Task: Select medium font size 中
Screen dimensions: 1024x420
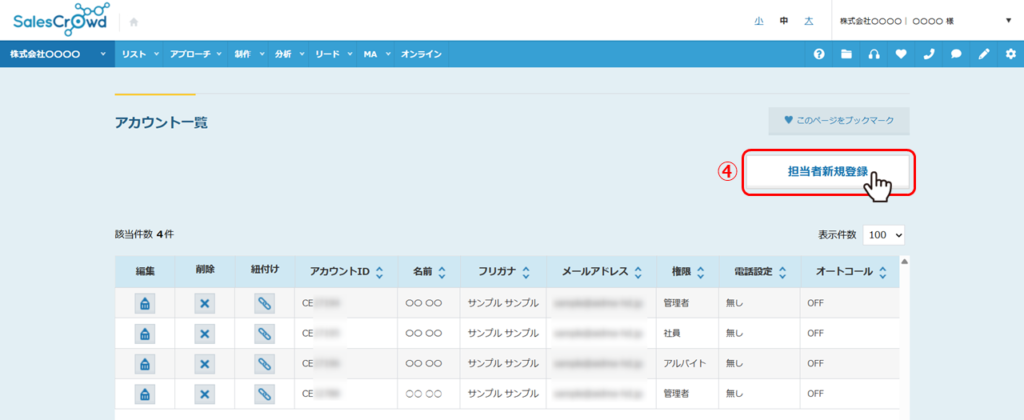Action: click(x=783, y=20)
